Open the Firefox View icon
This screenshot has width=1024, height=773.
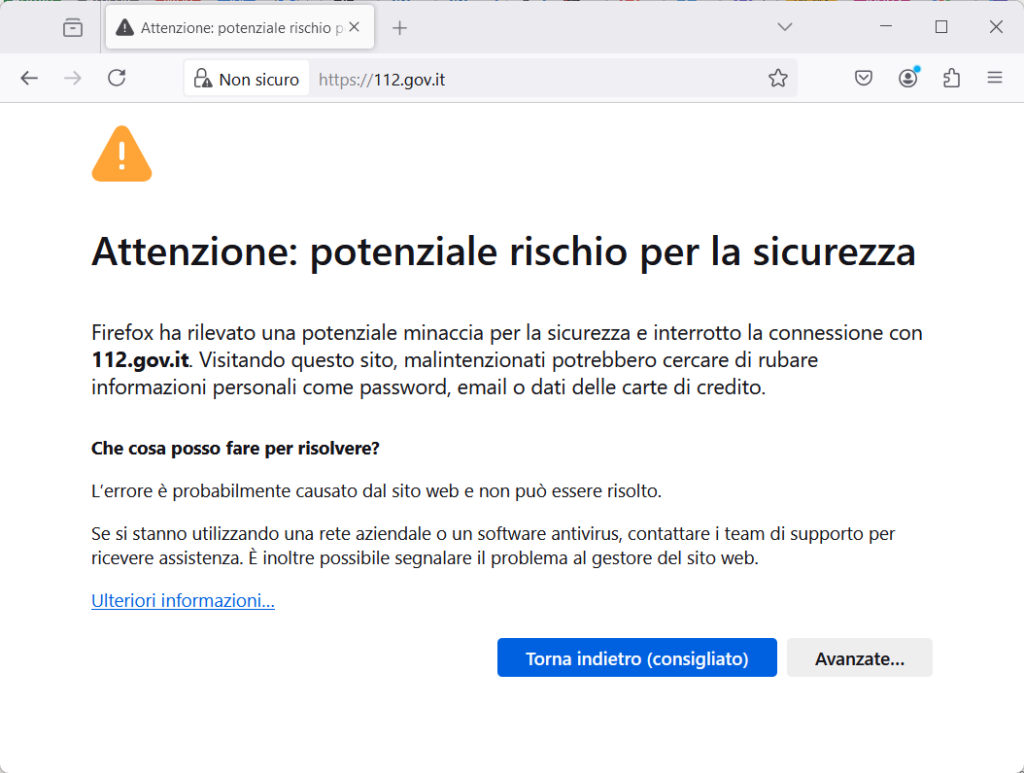click(x=73, y=28)
